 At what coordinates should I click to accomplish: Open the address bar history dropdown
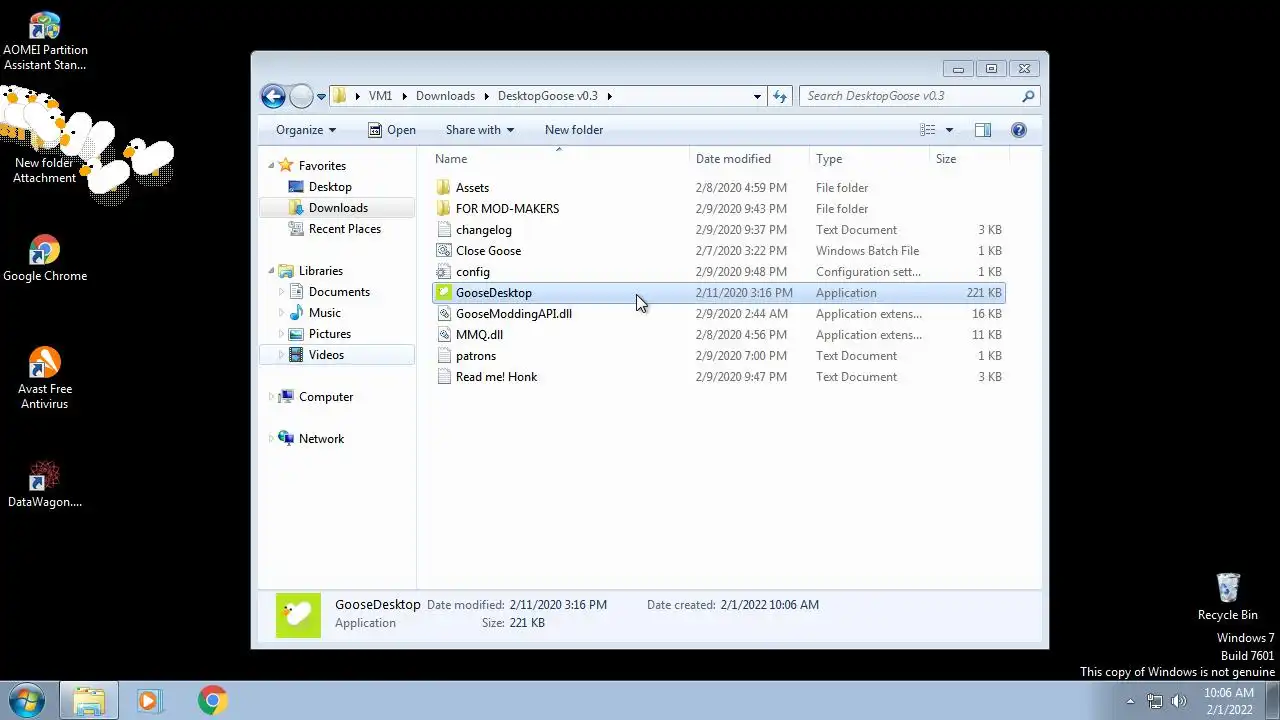click(x=757, y=96)
